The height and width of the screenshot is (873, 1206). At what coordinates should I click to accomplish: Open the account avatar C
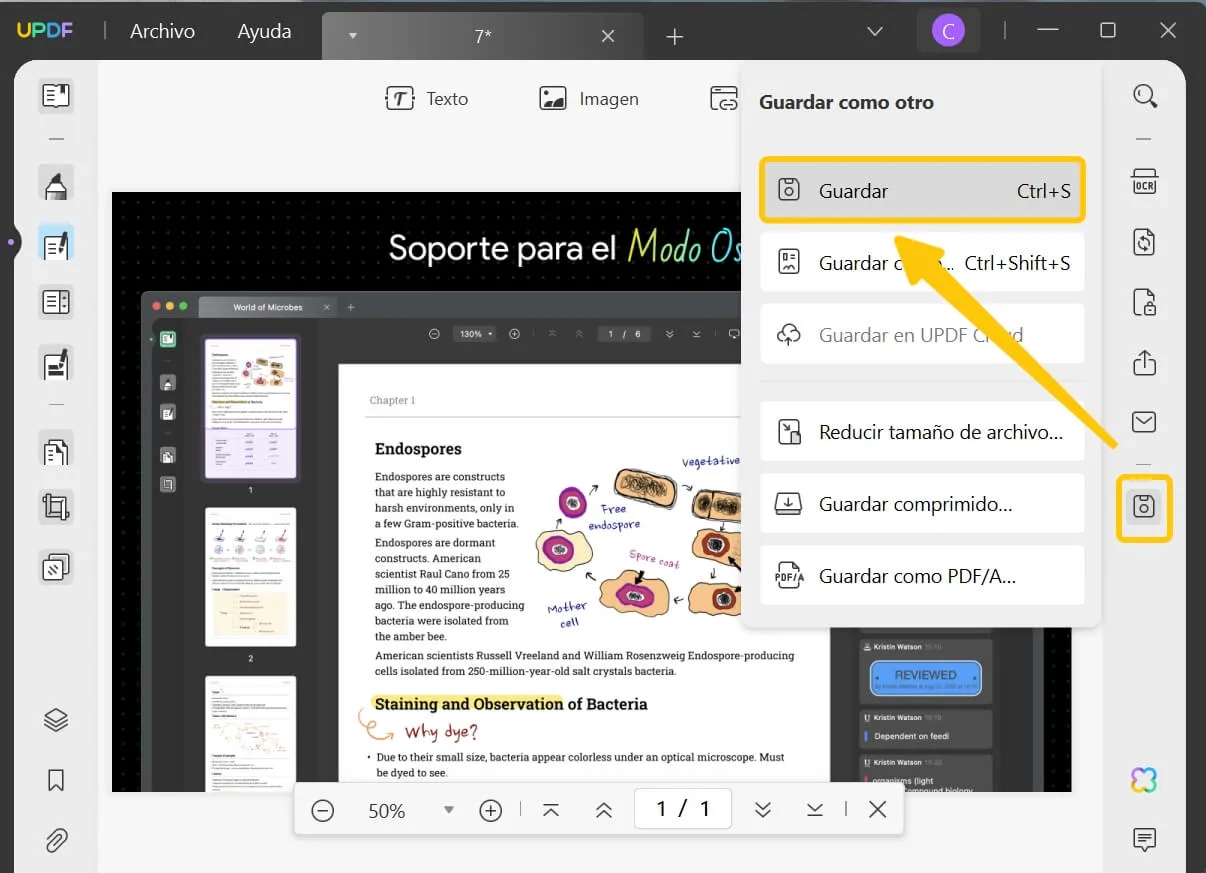948,31
